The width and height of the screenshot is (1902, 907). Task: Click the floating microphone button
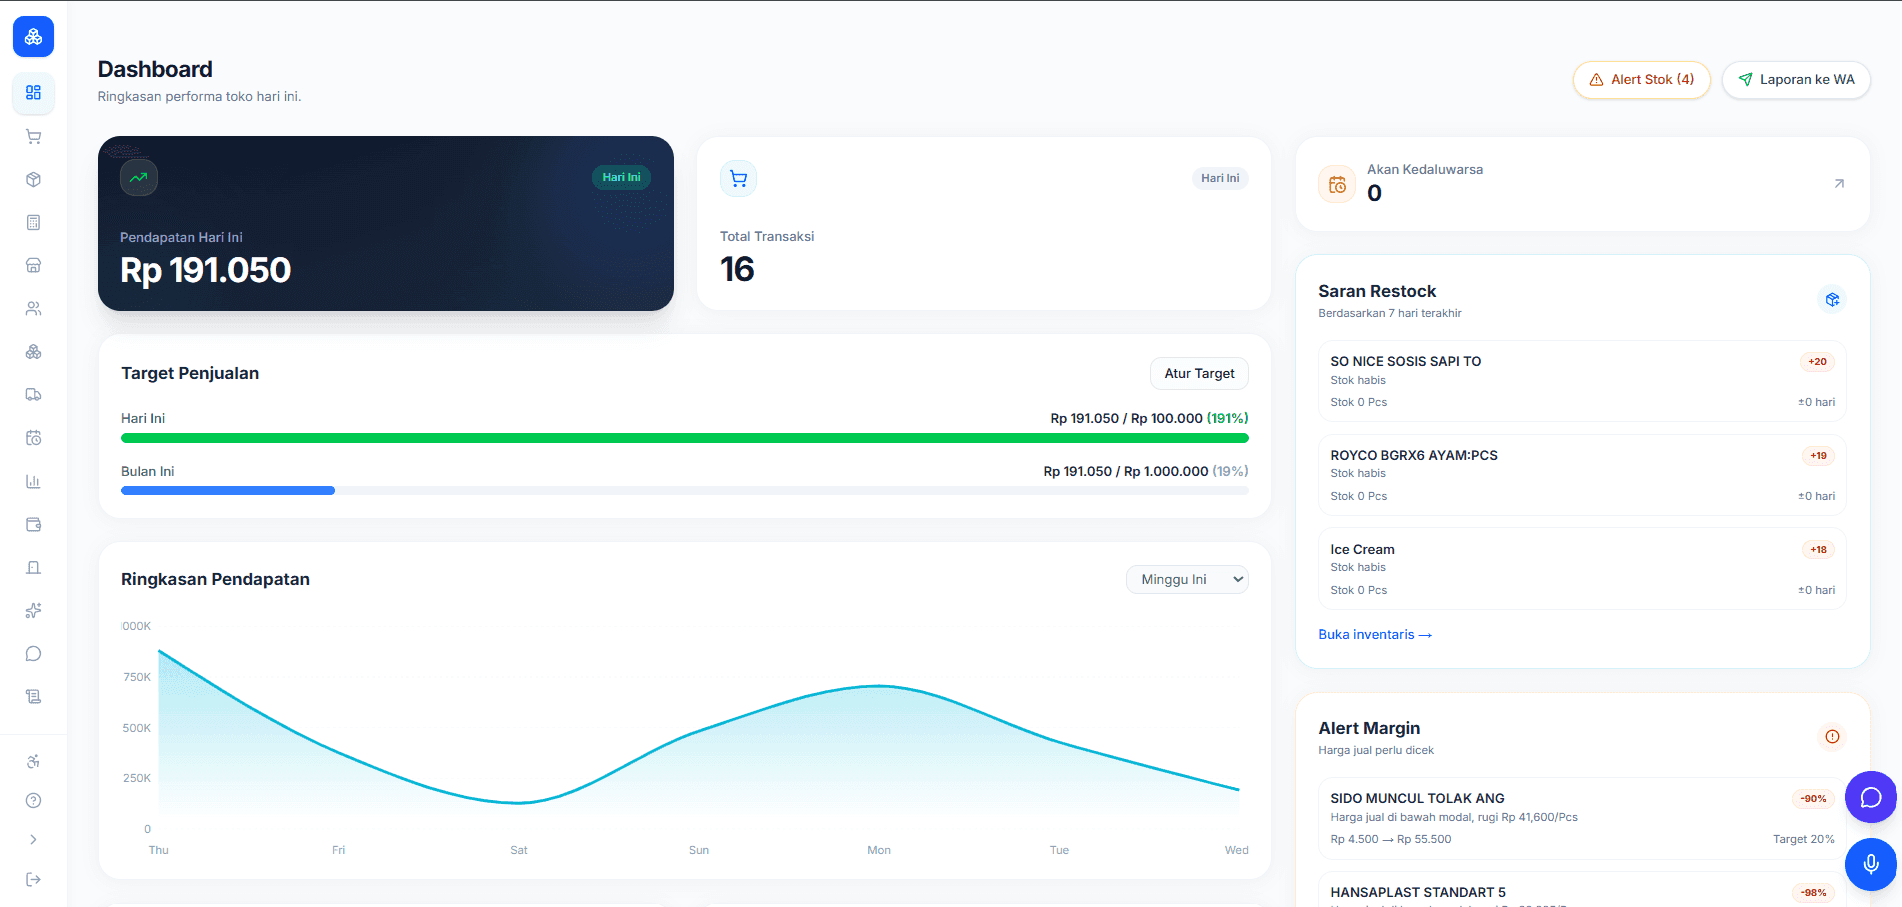1871,864
